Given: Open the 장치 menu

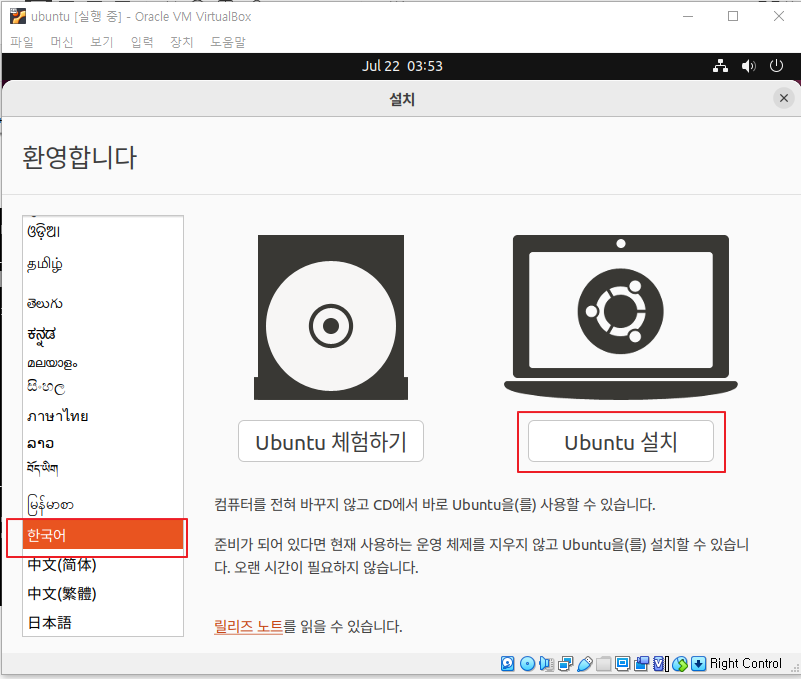Looking at the screenshot, I should (181, 42).
